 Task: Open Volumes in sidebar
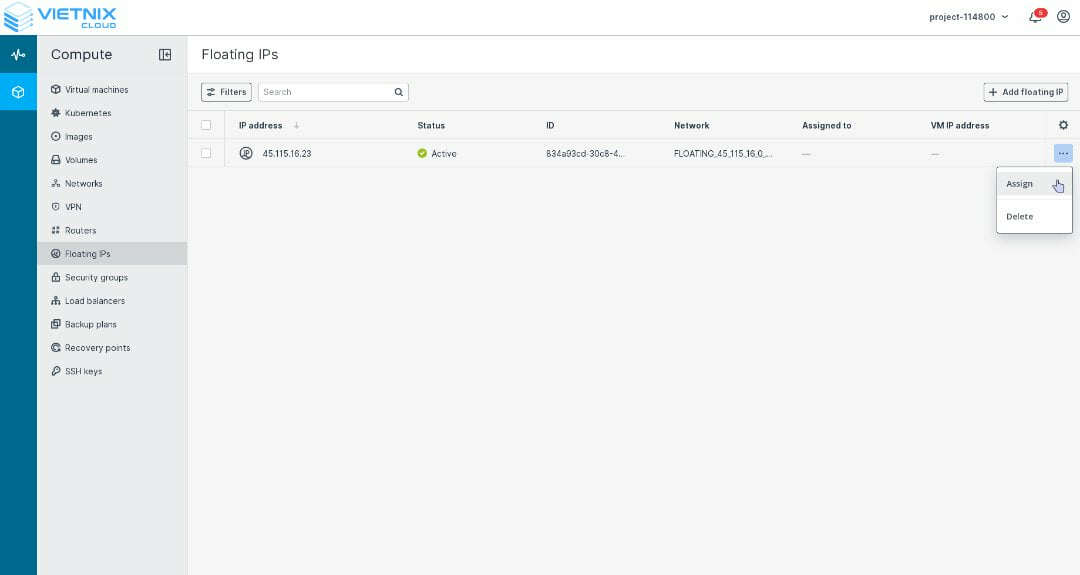pos(74,160)
